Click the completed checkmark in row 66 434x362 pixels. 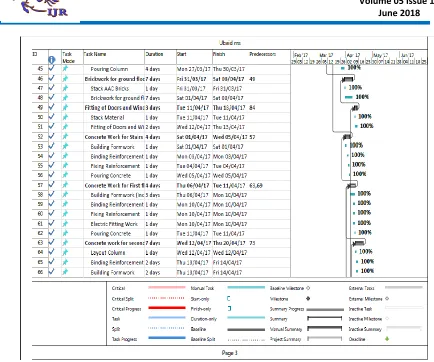pyautogui.click(x=52, y=272)
